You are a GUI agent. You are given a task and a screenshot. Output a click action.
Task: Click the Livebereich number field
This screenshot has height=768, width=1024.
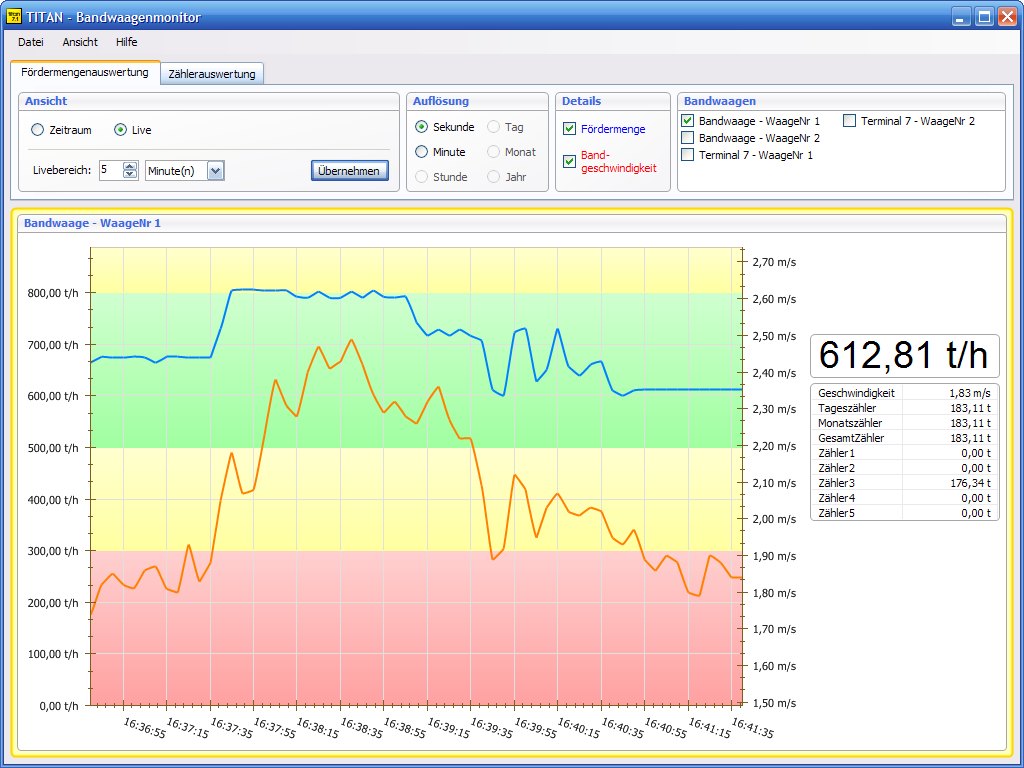coord(110,171)
